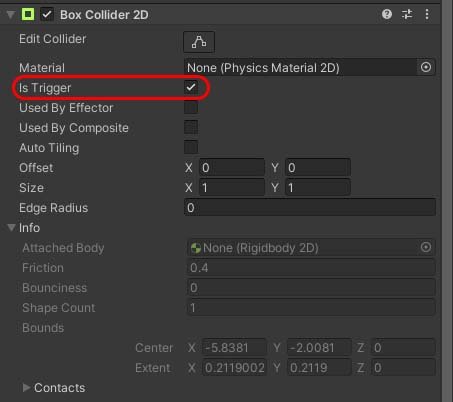Click the green Box Collider 2D component icon
Viewport: 453px width, 402px height.
coord(28,14)
